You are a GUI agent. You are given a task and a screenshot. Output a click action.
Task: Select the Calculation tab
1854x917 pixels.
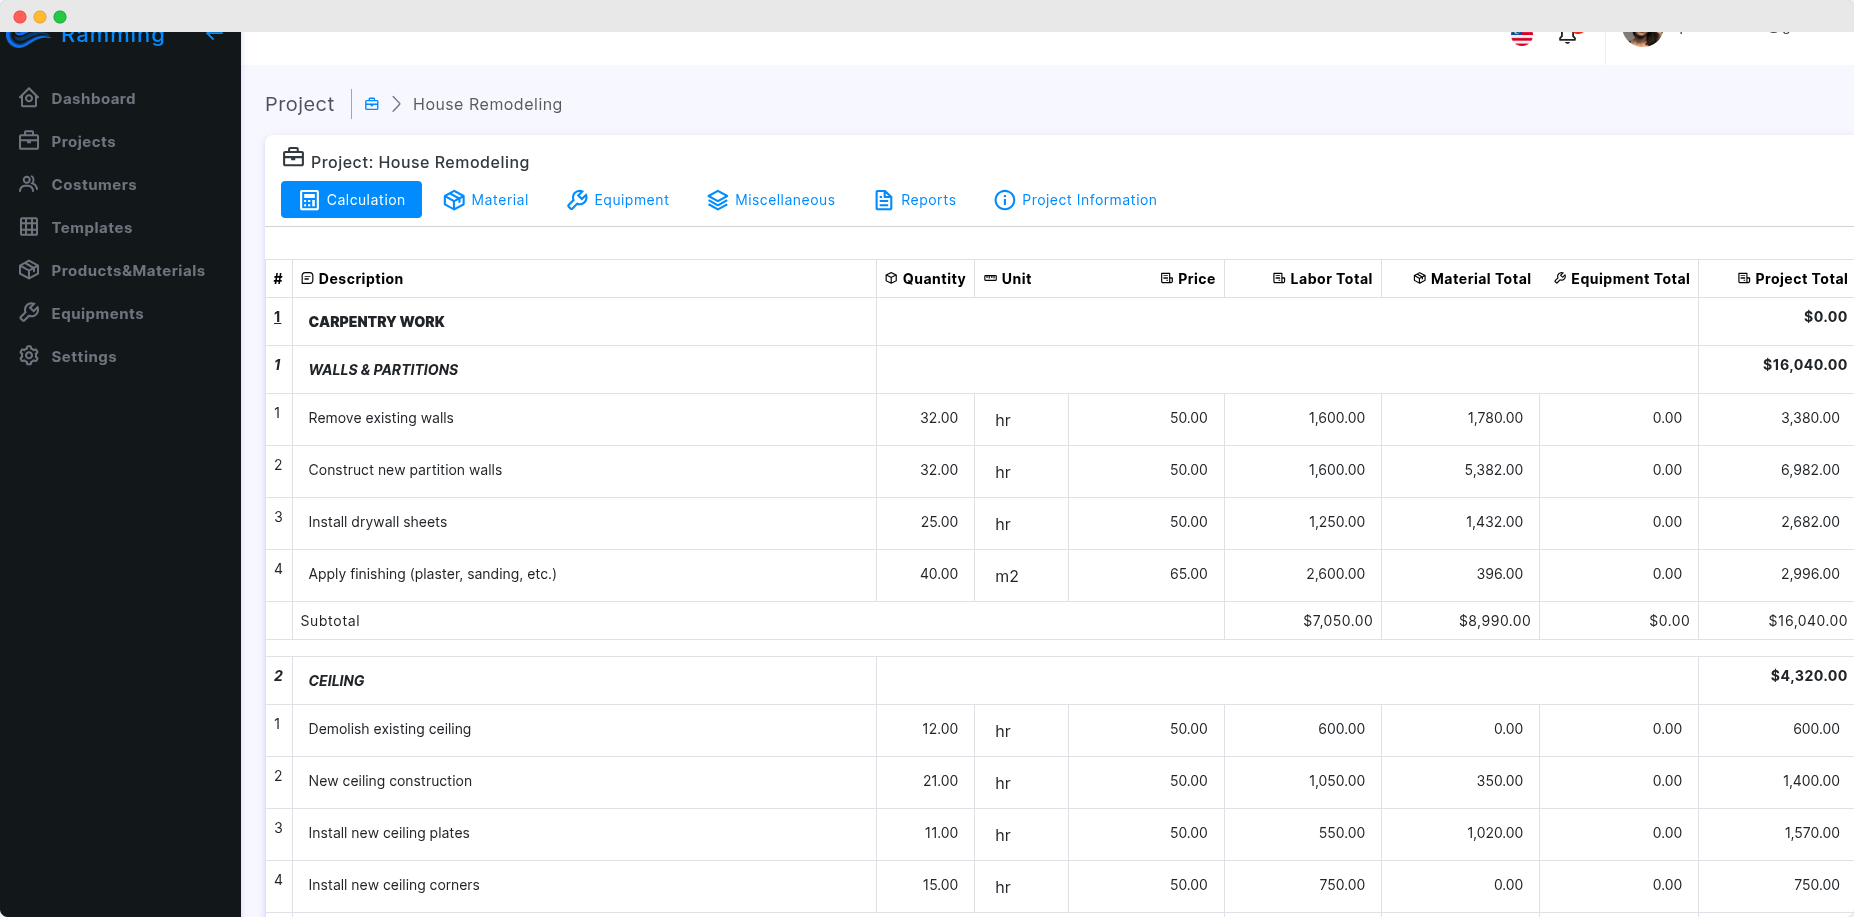click(x=351, y=200)
